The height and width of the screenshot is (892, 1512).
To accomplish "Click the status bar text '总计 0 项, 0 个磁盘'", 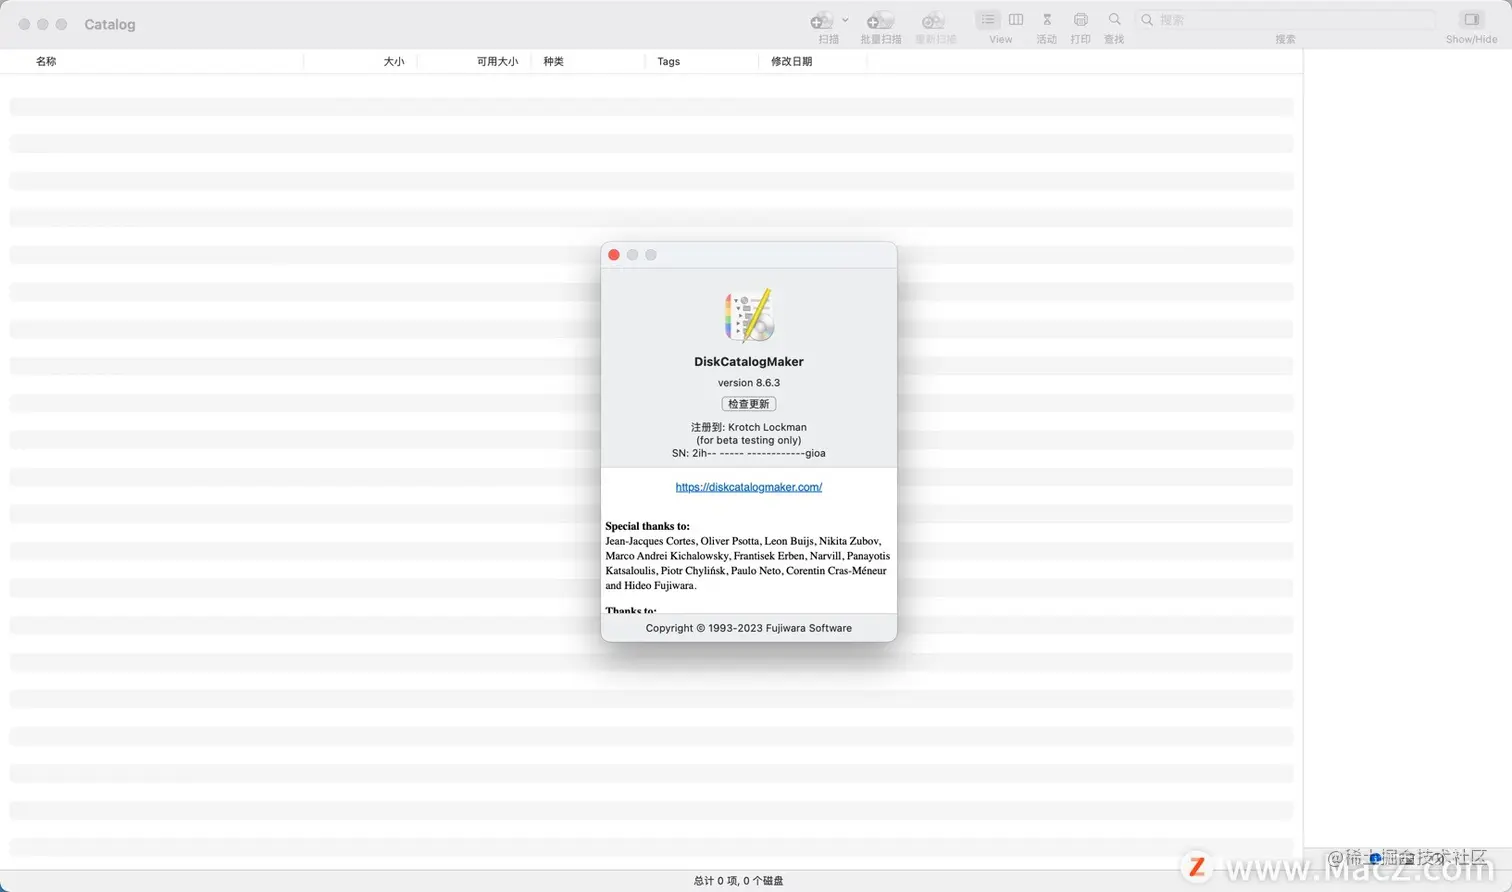I will [739, 881].
